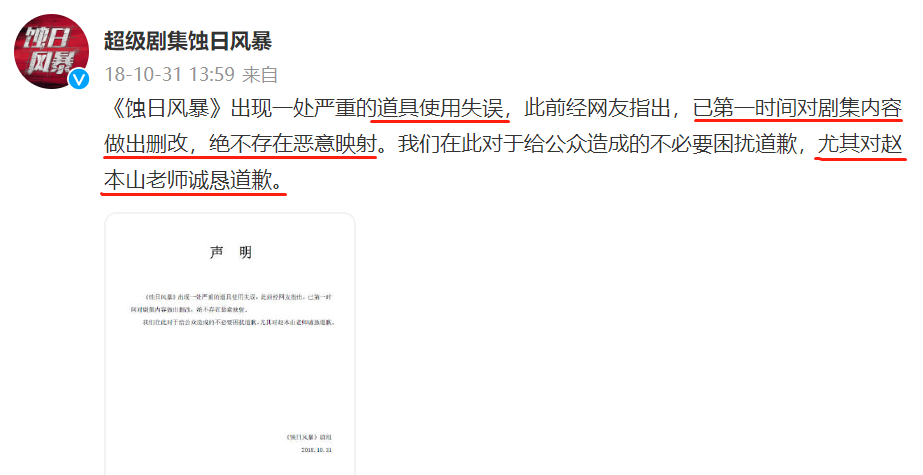This screenshot has width=923, height=475.
Task: Click the 声明 heading inside the image
Action: coord(231,253)
